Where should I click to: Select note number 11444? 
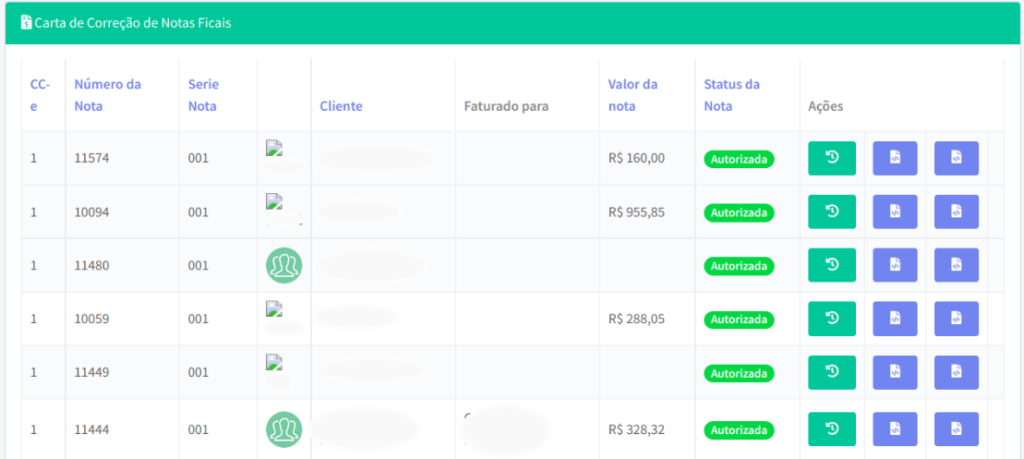91,430
